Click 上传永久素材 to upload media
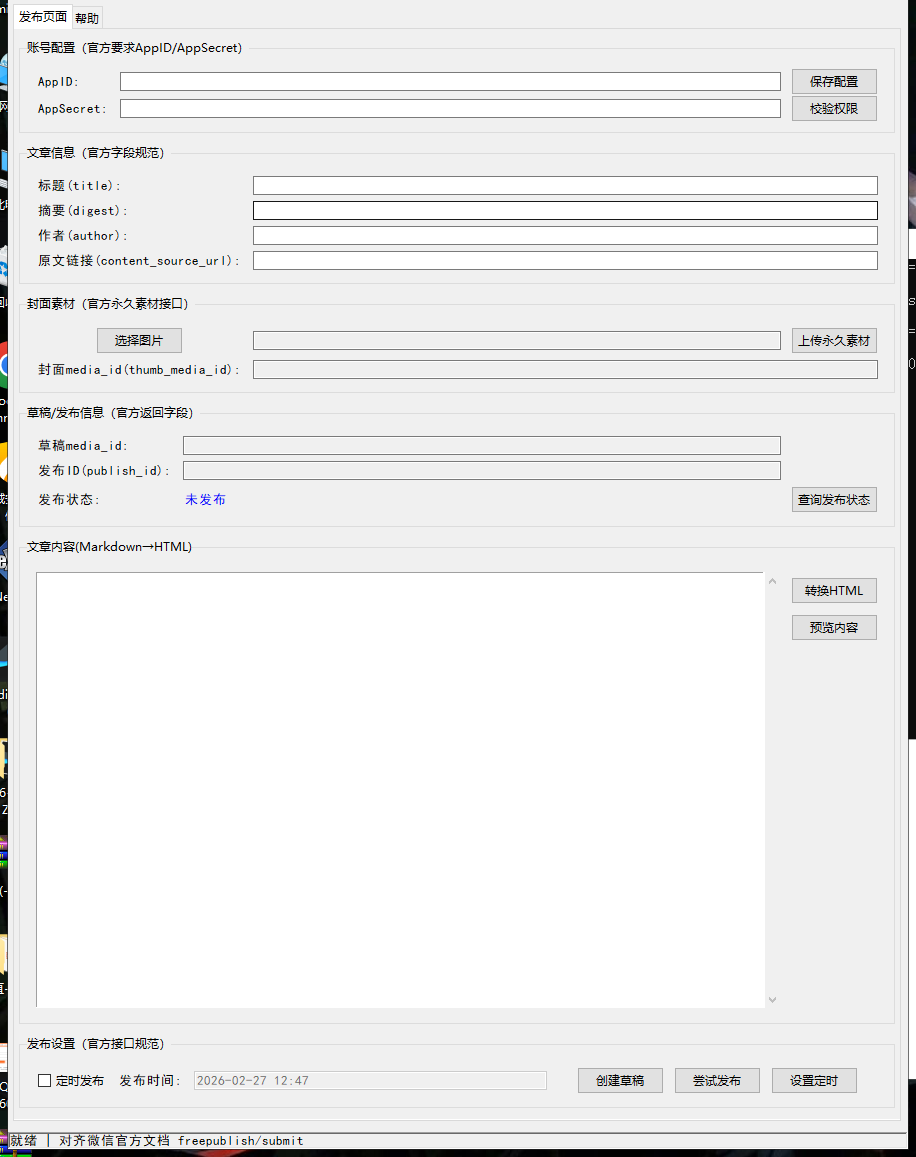 [x=834, y=340]
